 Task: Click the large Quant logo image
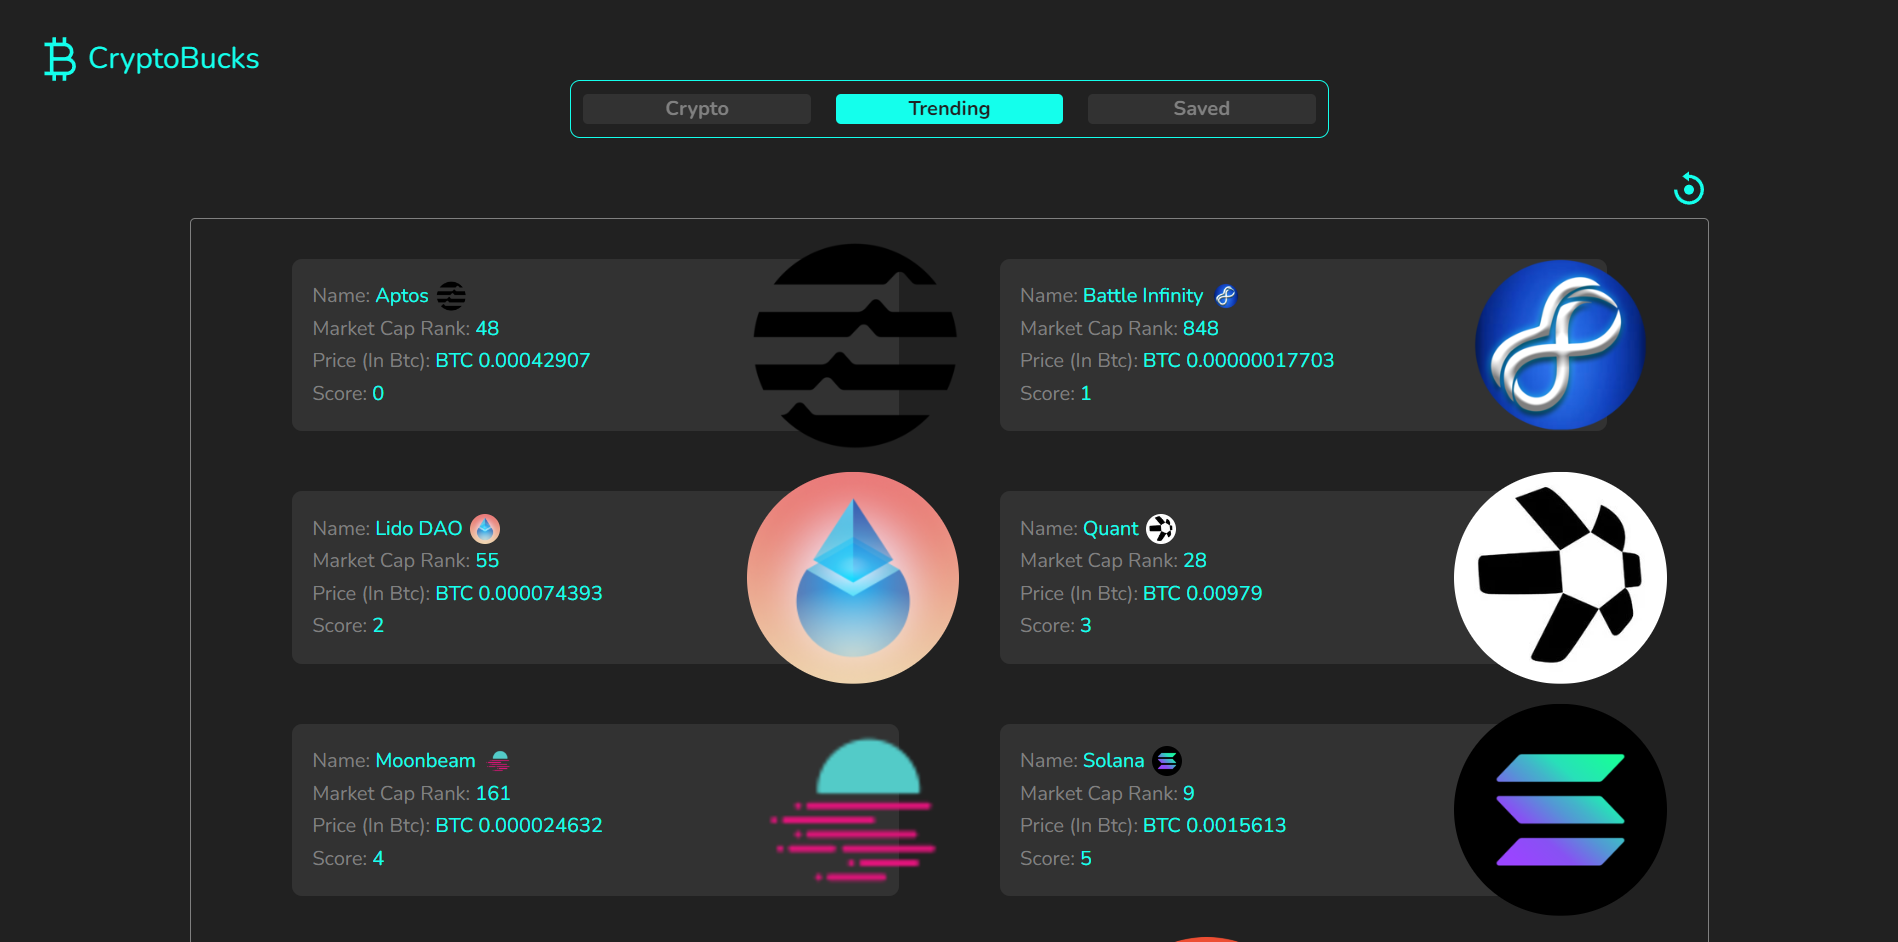(x=1560, y=578)
